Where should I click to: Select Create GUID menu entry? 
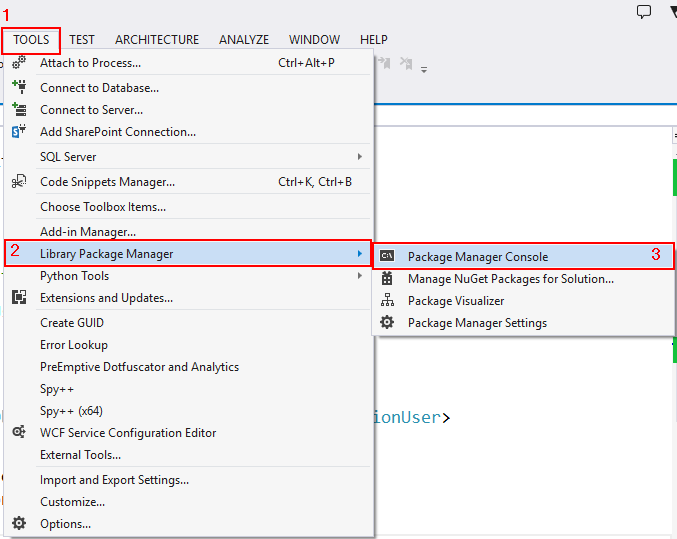coord(72,323)
